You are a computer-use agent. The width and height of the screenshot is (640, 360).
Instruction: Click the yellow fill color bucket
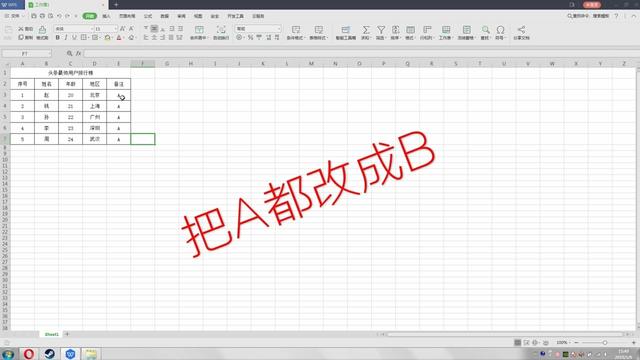107,38
